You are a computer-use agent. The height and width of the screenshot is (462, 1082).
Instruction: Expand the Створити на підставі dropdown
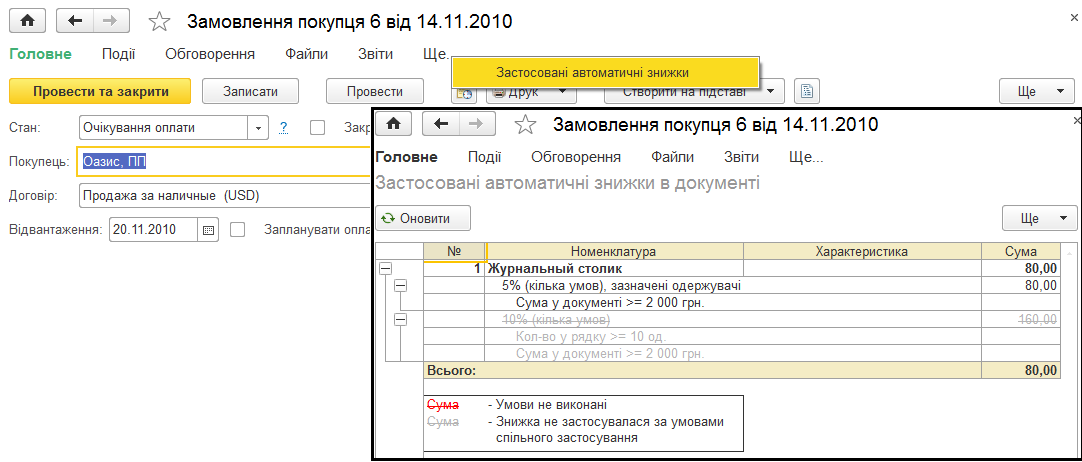point(694,92)
